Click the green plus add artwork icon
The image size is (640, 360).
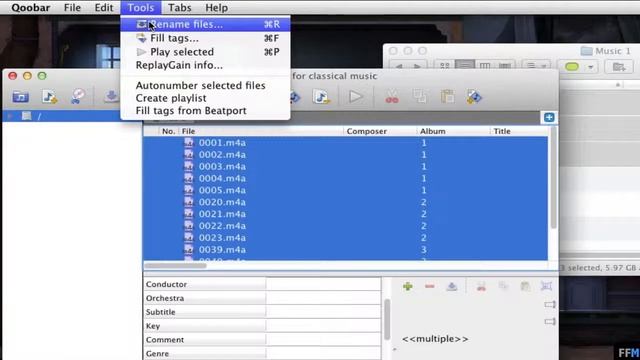[407, 287]
